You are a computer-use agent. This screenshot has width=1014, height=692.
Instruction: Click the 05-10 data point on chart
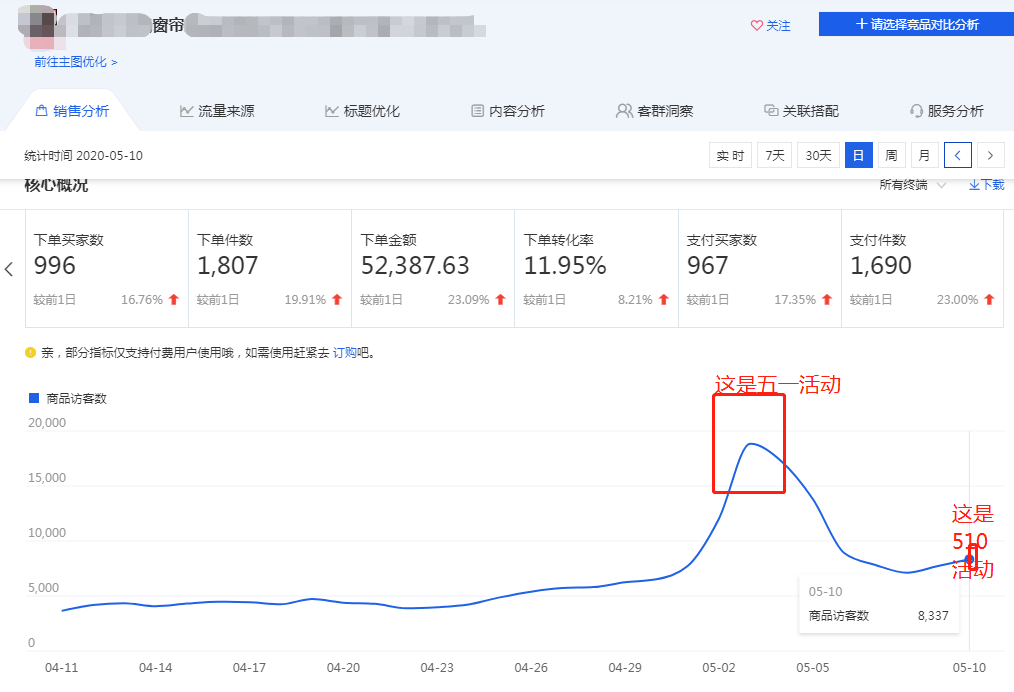(969, 559)
